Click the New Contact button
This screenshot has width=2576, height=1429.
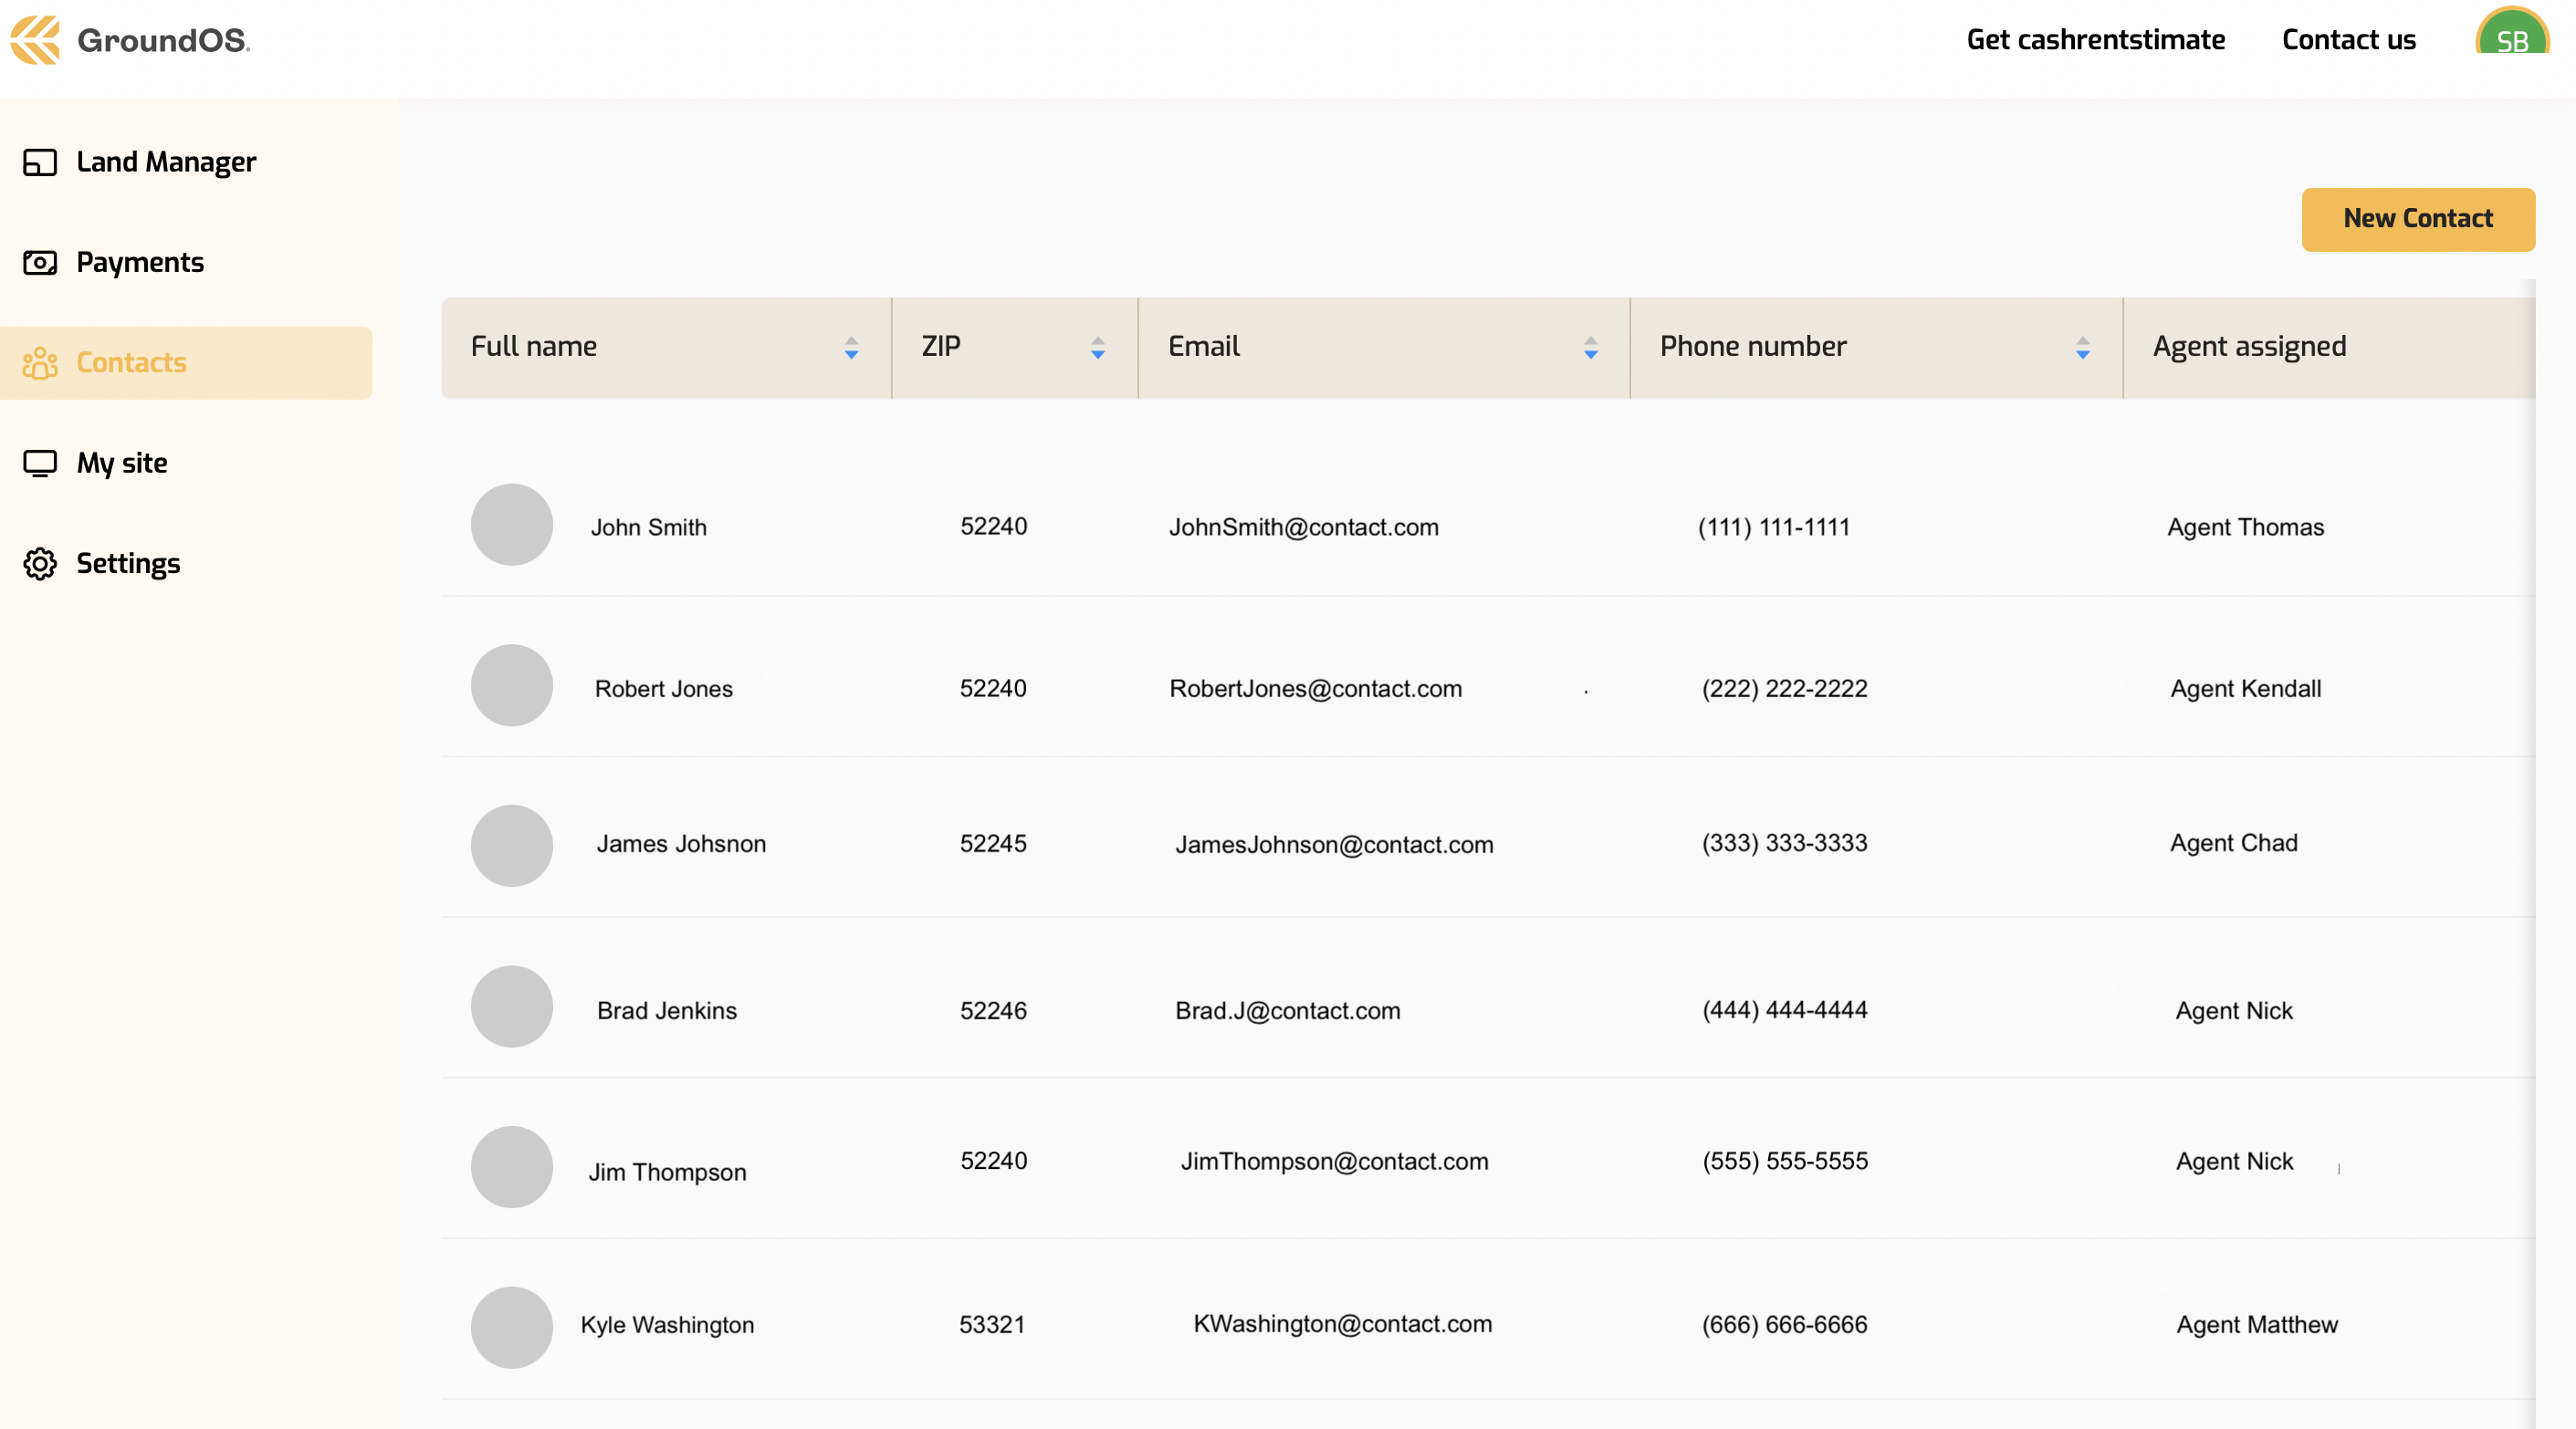2418,219
